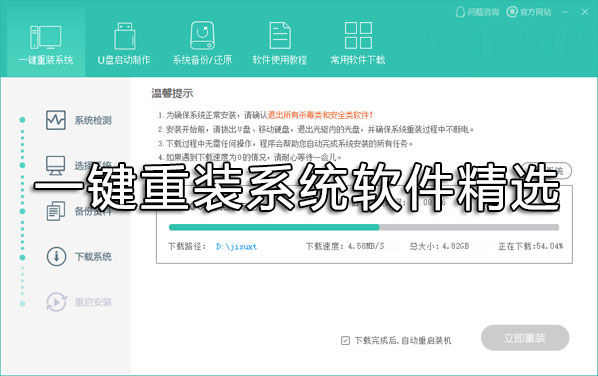Minimize the reinstall tool window
This screenshot has width=598, height=376.
click(x=565, y=12)
